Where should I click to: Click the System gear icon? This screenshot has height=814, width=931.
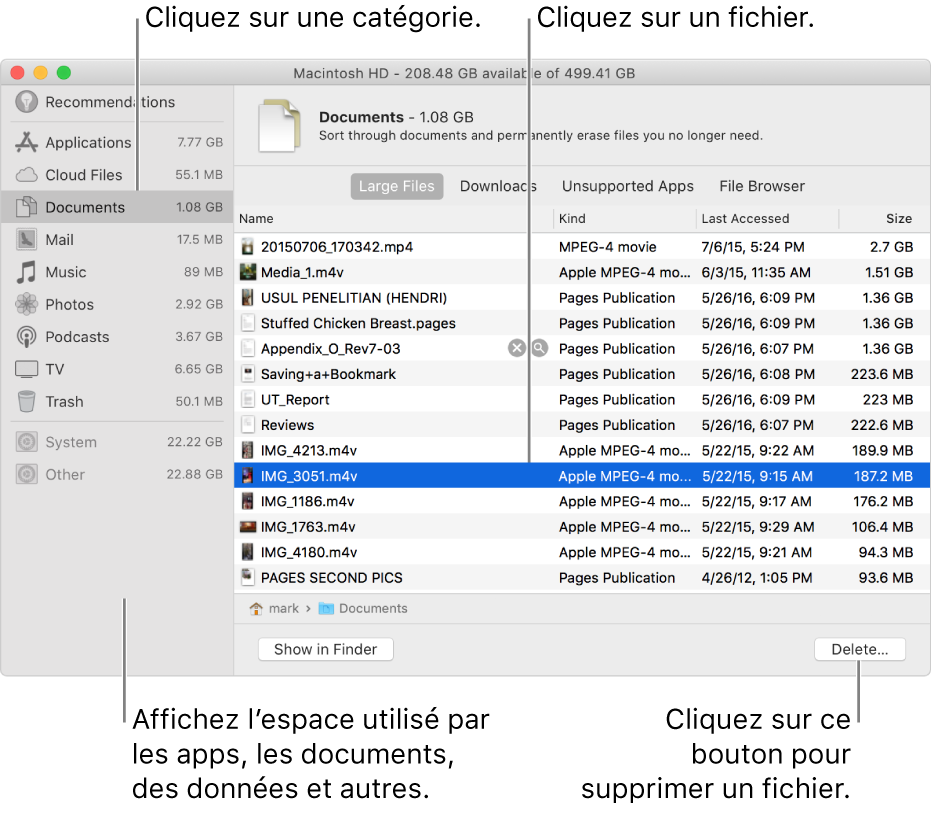26,442
